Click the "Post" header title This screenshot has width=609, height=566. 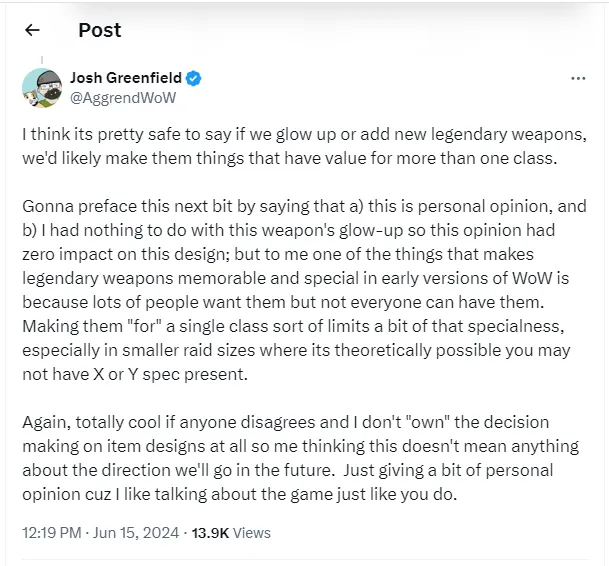99,30
